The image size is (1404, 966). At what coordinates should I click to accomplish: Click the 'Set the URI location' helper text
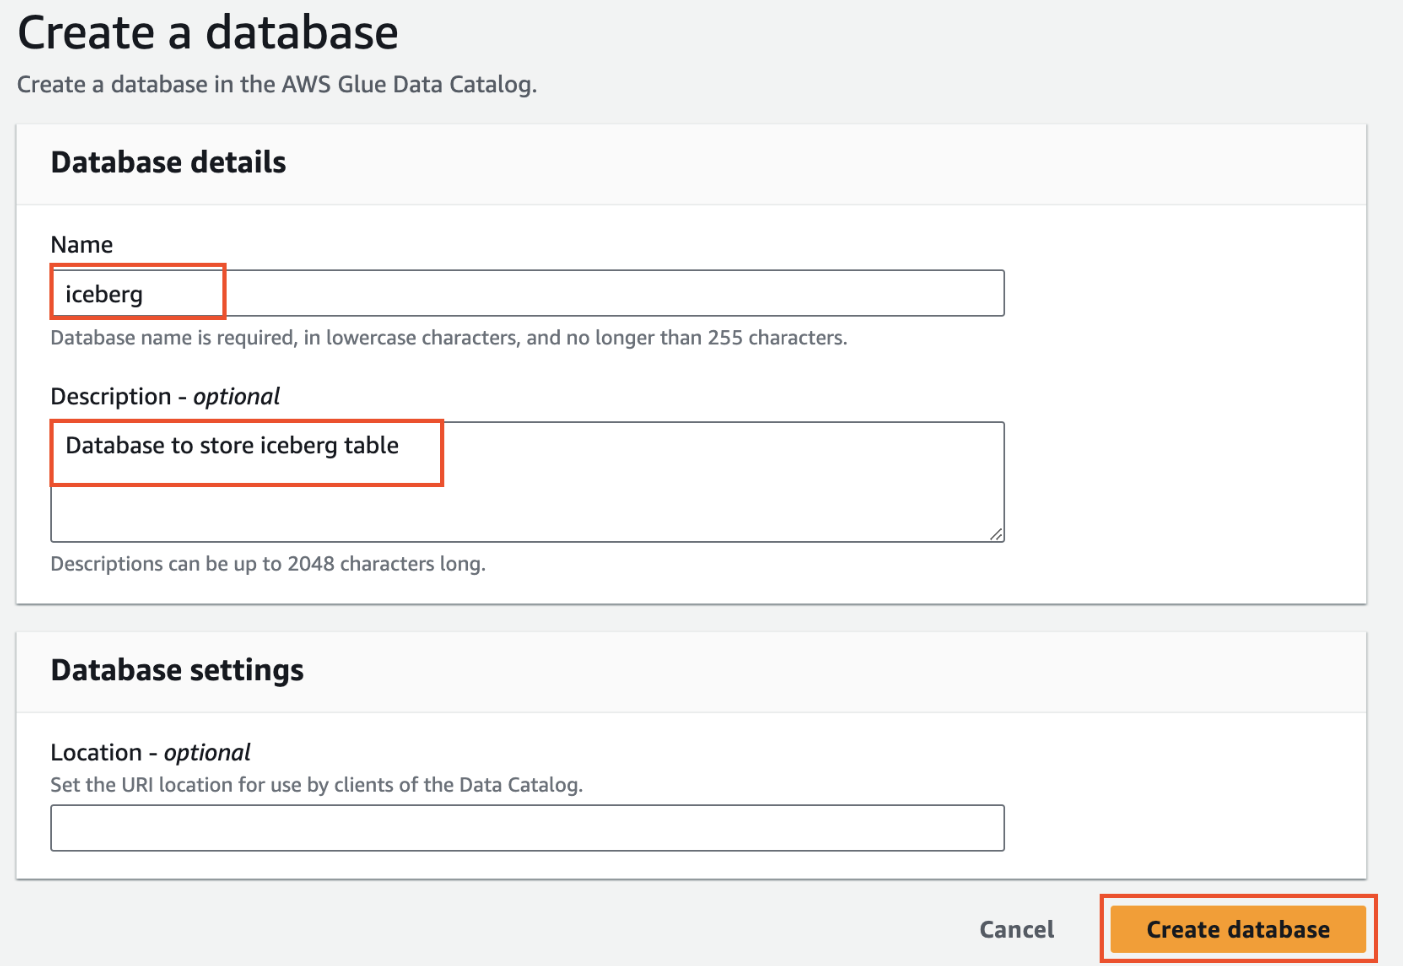tap(316, 785)
